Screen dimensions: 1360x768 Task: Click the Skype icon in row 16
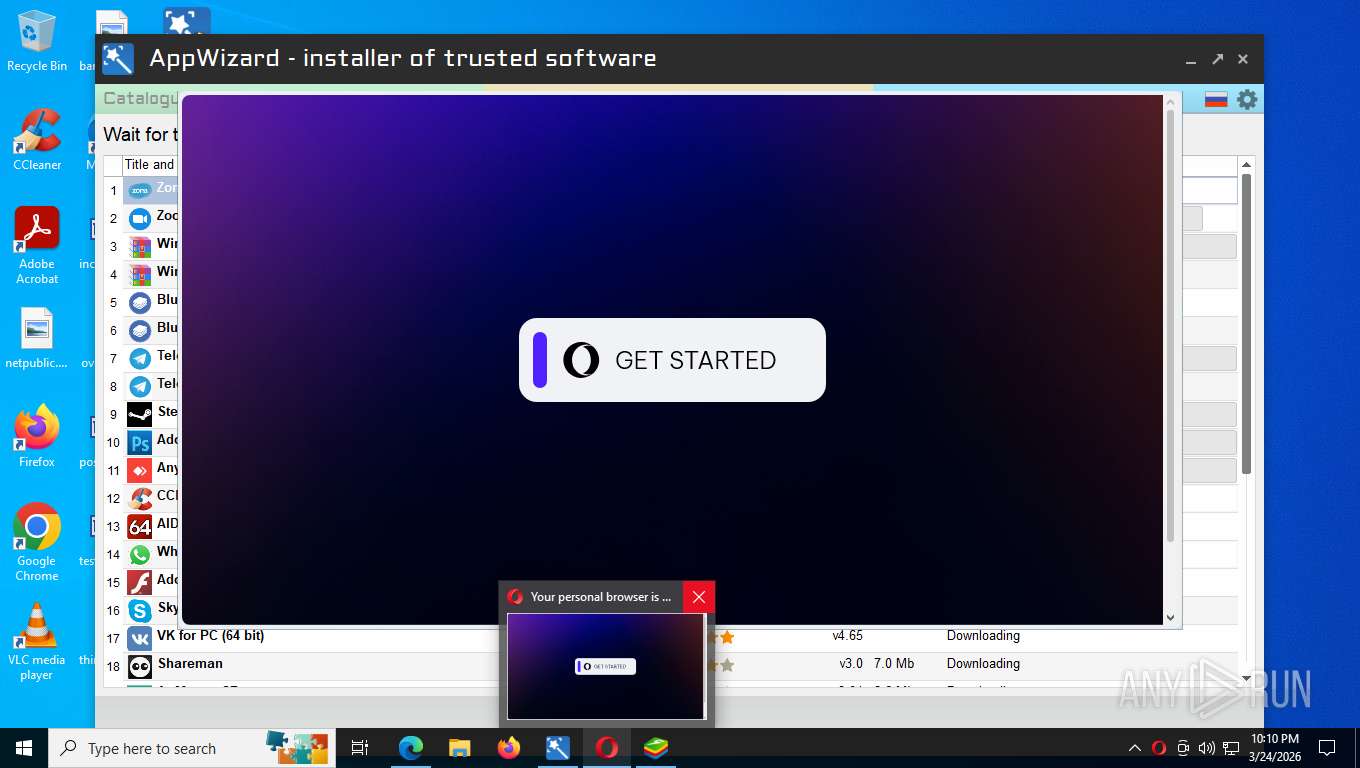[x=140, y=610]
